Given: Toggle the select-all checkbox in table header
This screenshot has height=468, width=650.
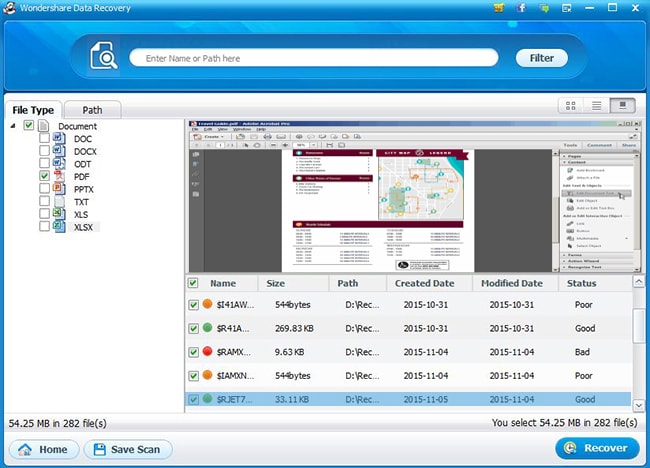Looking at the screenshot, I should coord(193,283).
